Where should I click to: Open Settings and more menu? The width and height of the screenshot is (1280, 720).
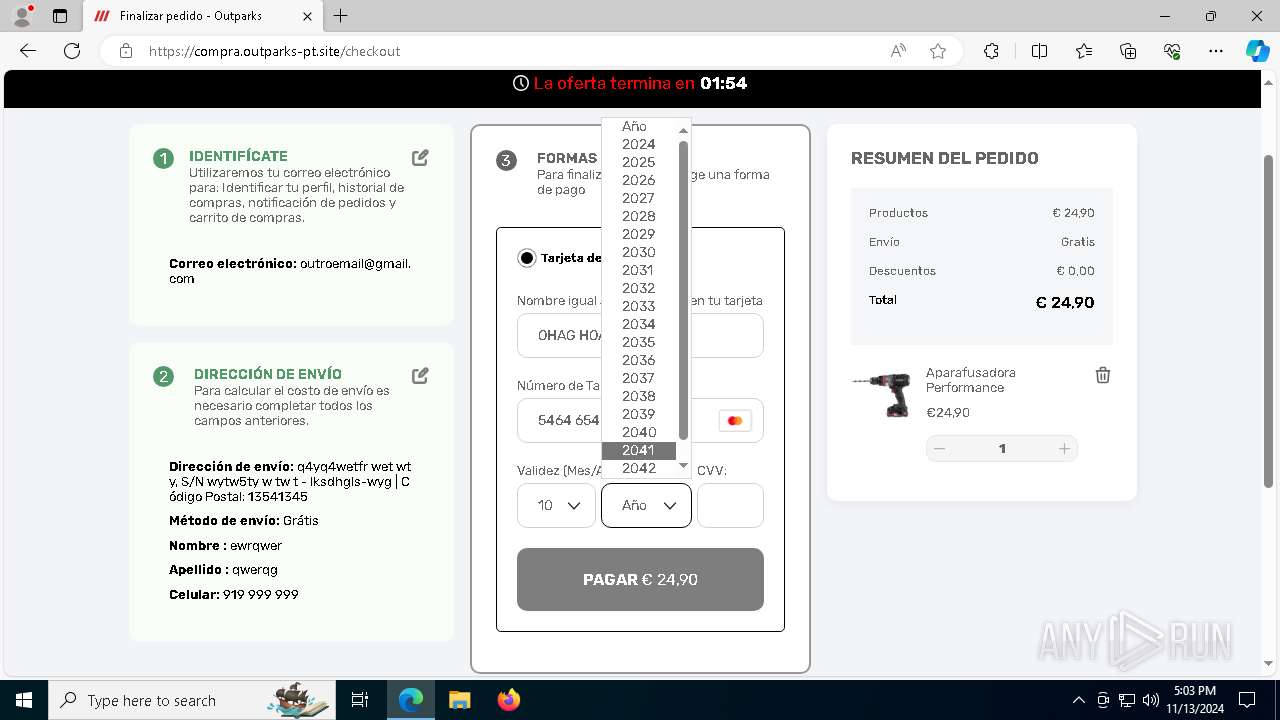1216,51
